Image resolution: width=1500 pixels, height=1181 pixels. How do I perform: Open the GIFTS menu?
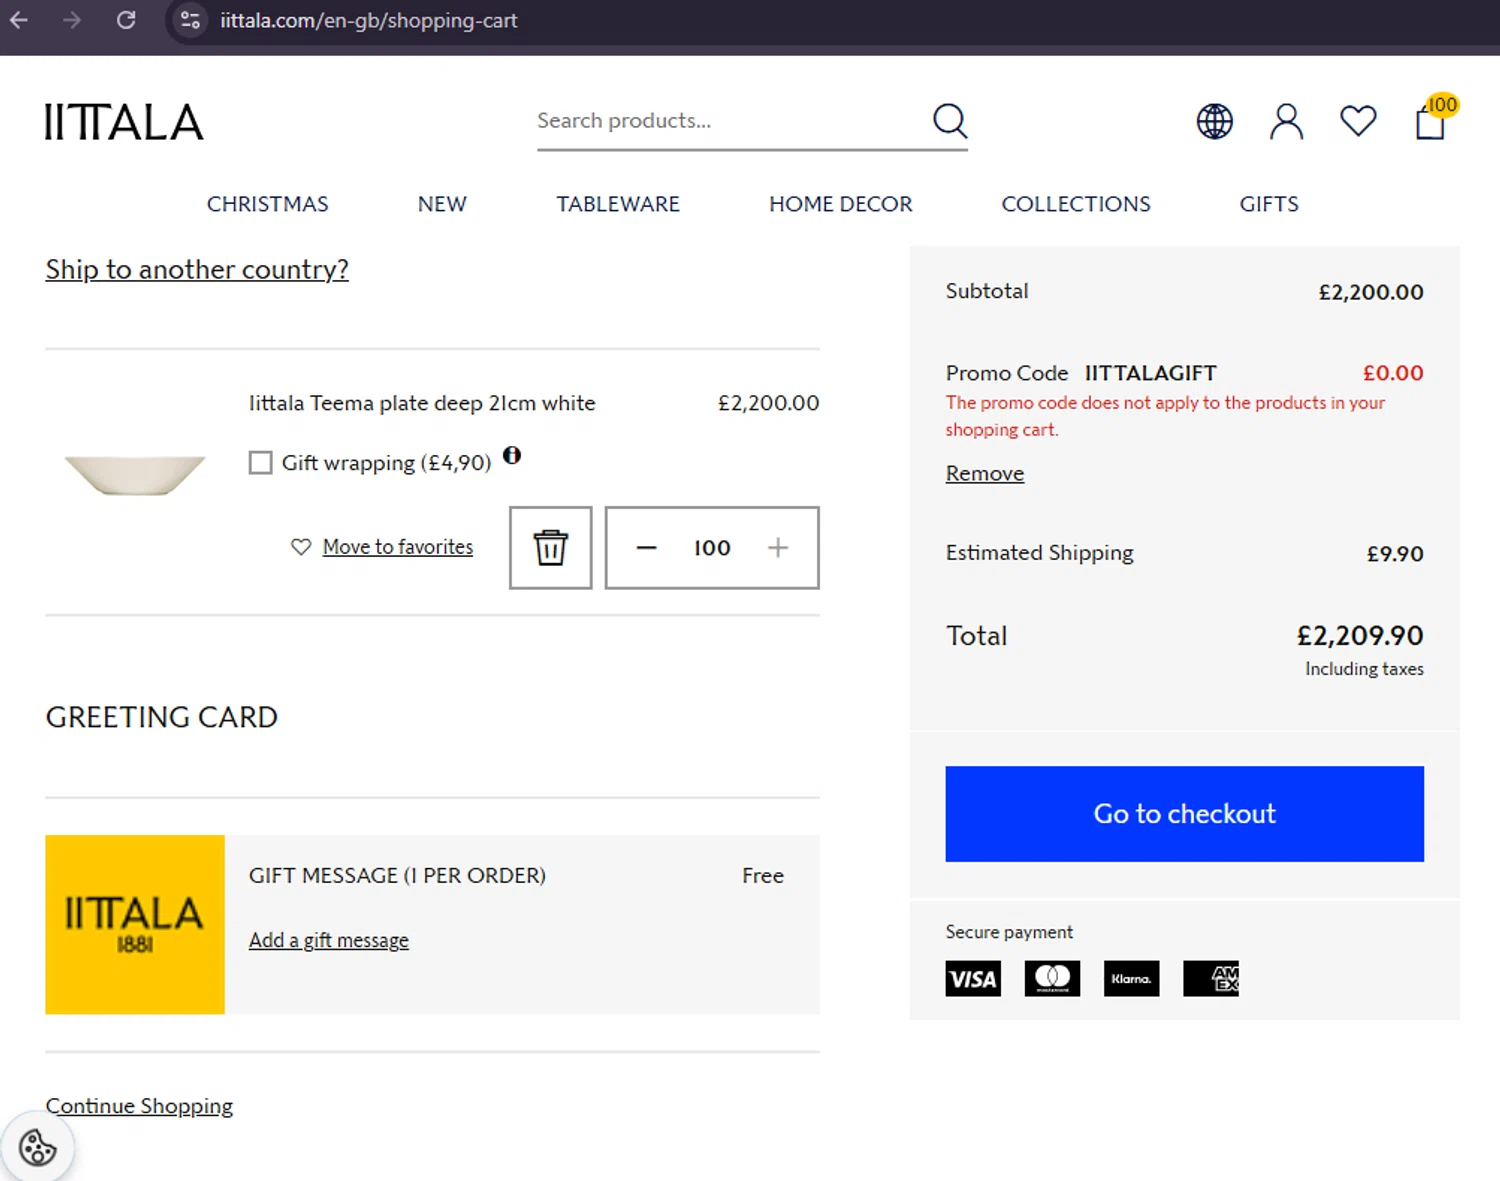click(x=1269, y=204)
